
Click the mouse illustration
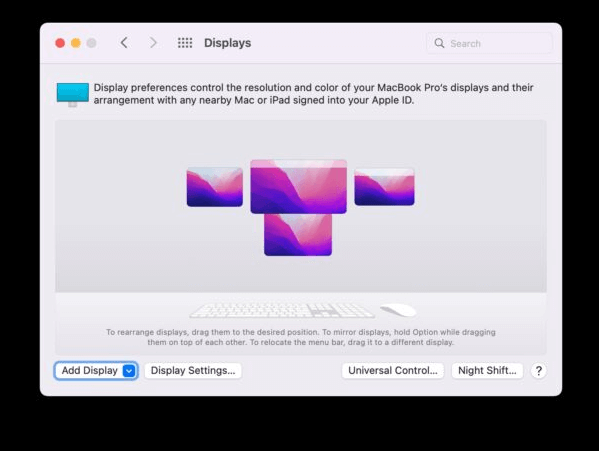click(398, 310)
